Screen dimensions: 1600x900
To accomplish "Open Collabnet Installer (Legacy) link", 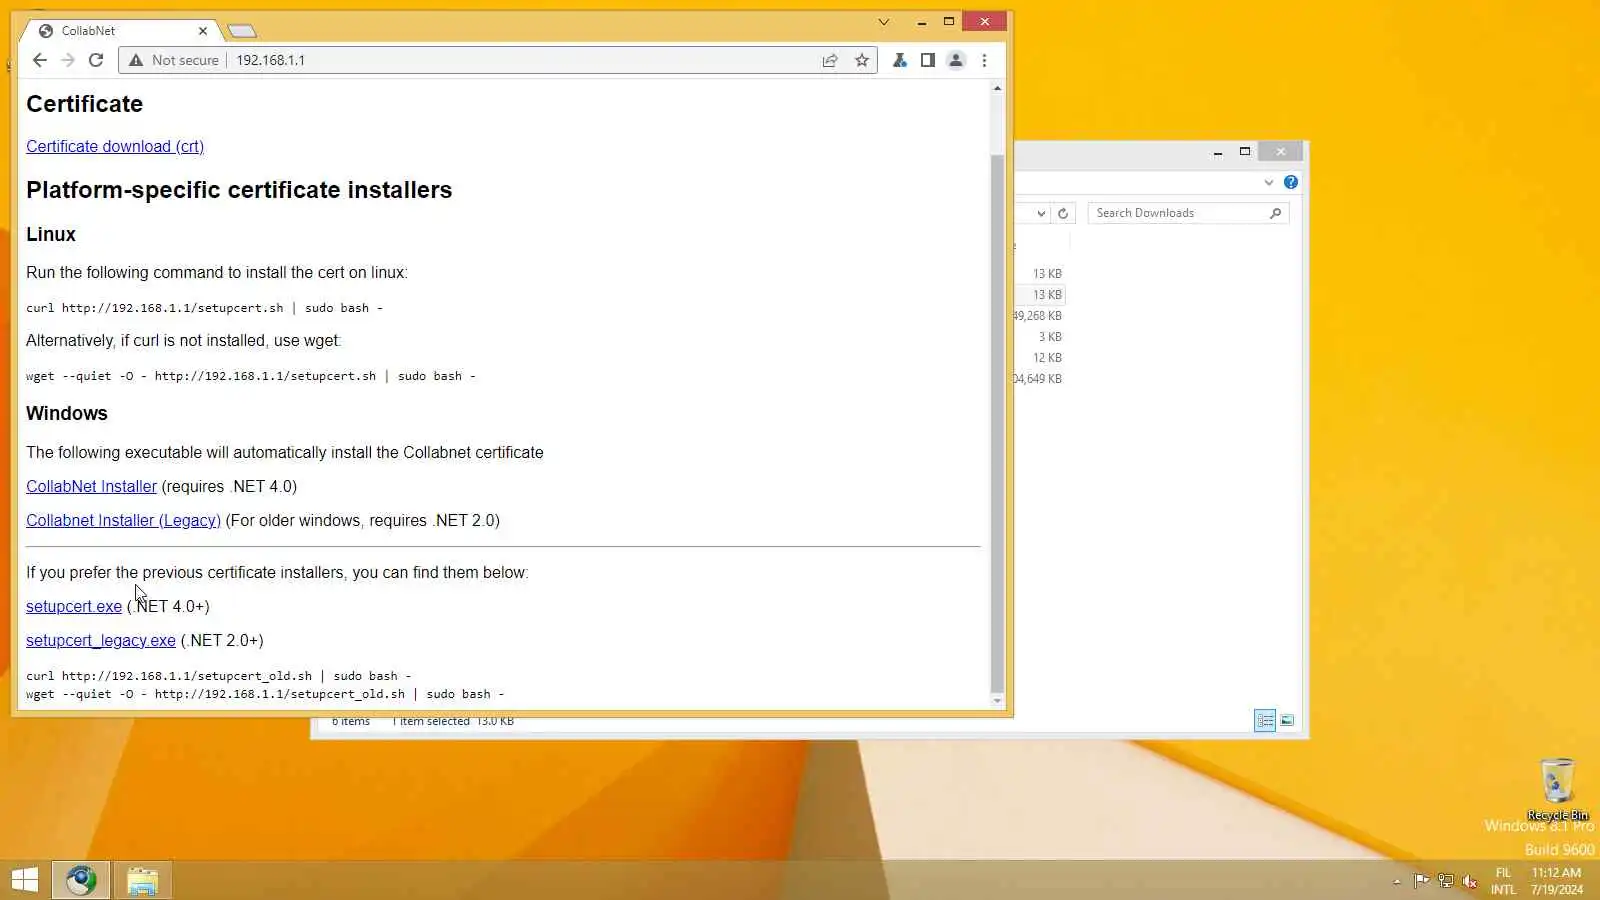I will pyautogui.click(x=123, y=520).
